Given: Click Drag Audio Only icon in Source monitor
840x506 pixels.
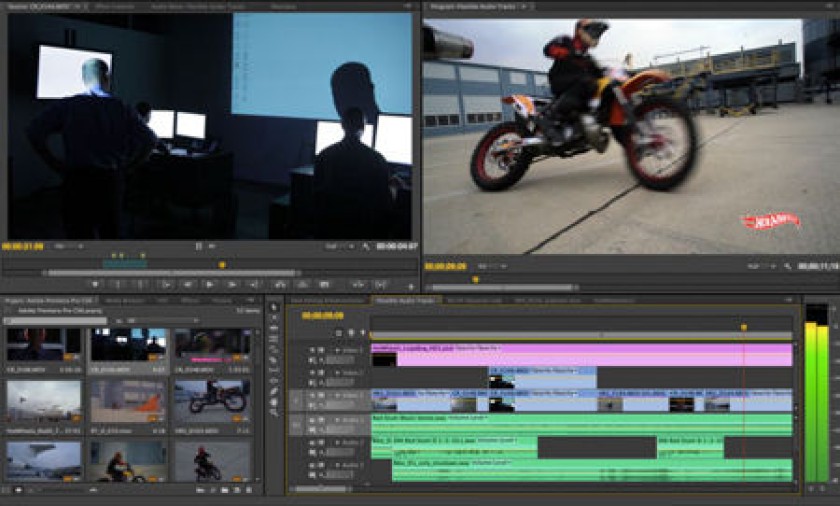Looking at the screenshot, I should 212,246.
